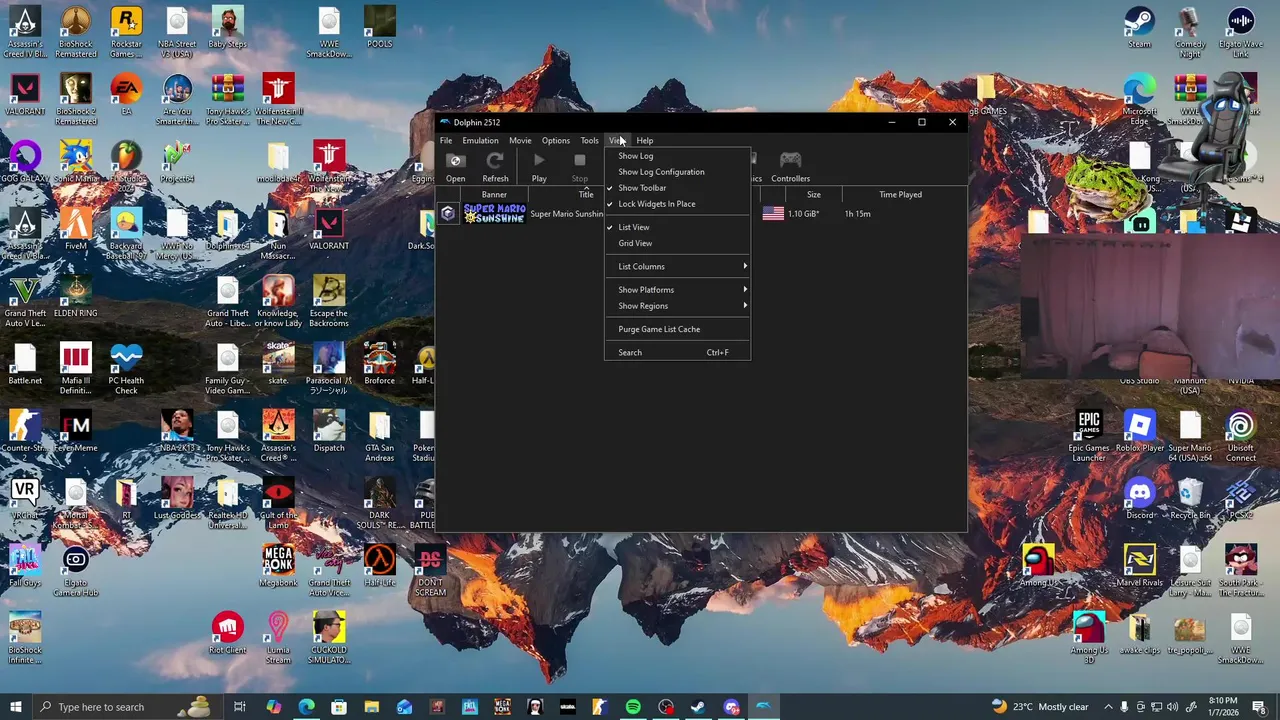
Task: Open a game file with the Open toolbar button
Action: (455, 167)
